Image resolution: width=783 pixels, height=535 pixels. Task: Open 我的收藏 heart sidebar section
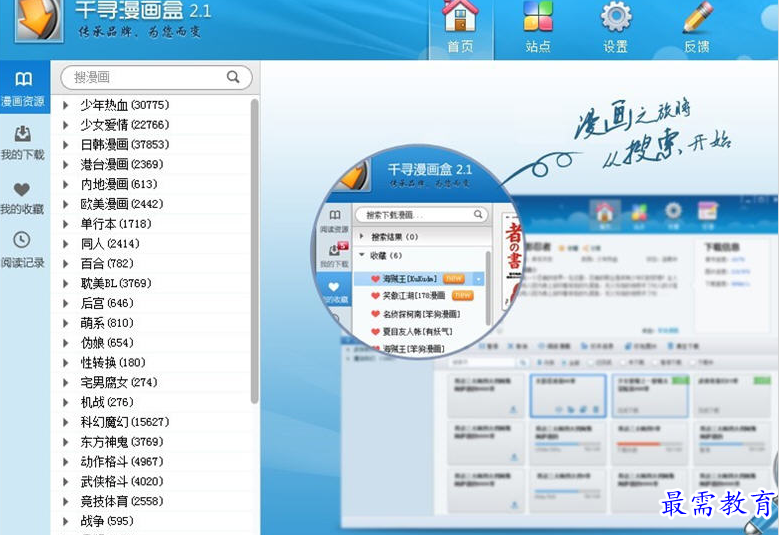[x=22, y=198]
